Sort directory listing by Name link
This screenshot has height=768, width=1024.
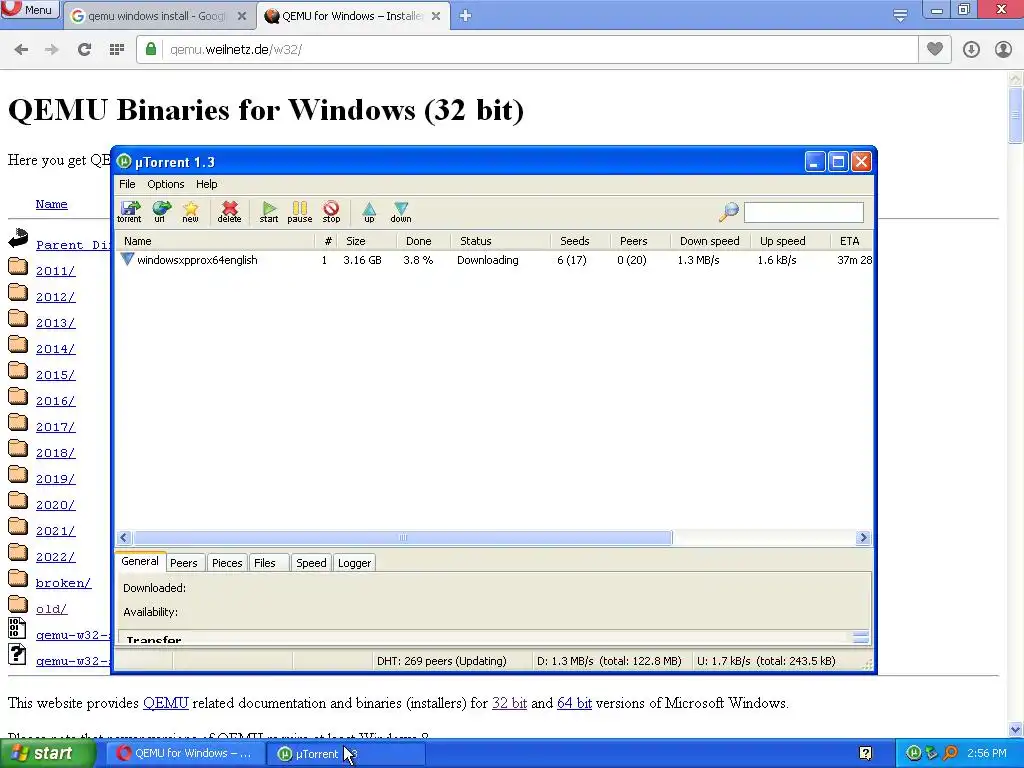52,204
